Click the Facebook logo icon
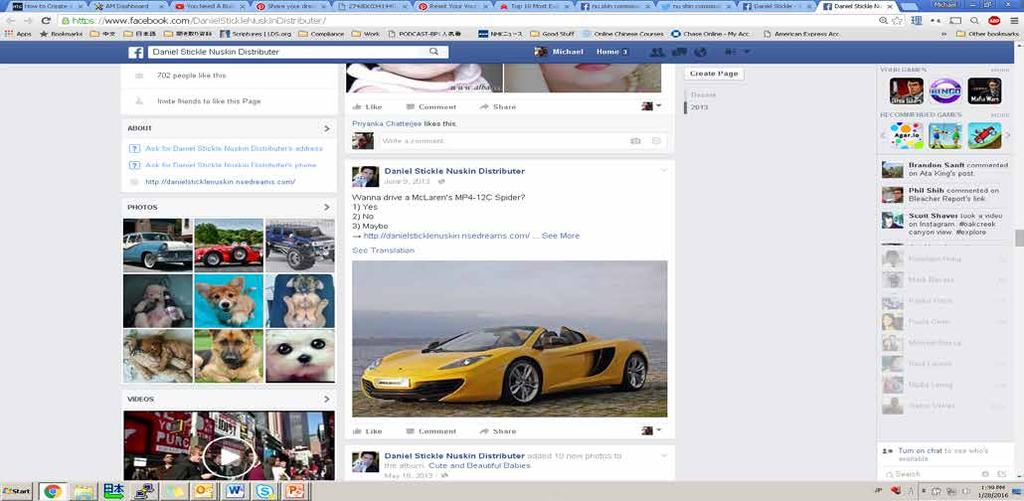Screen dimensions: 1024x501 pos(136,52)
